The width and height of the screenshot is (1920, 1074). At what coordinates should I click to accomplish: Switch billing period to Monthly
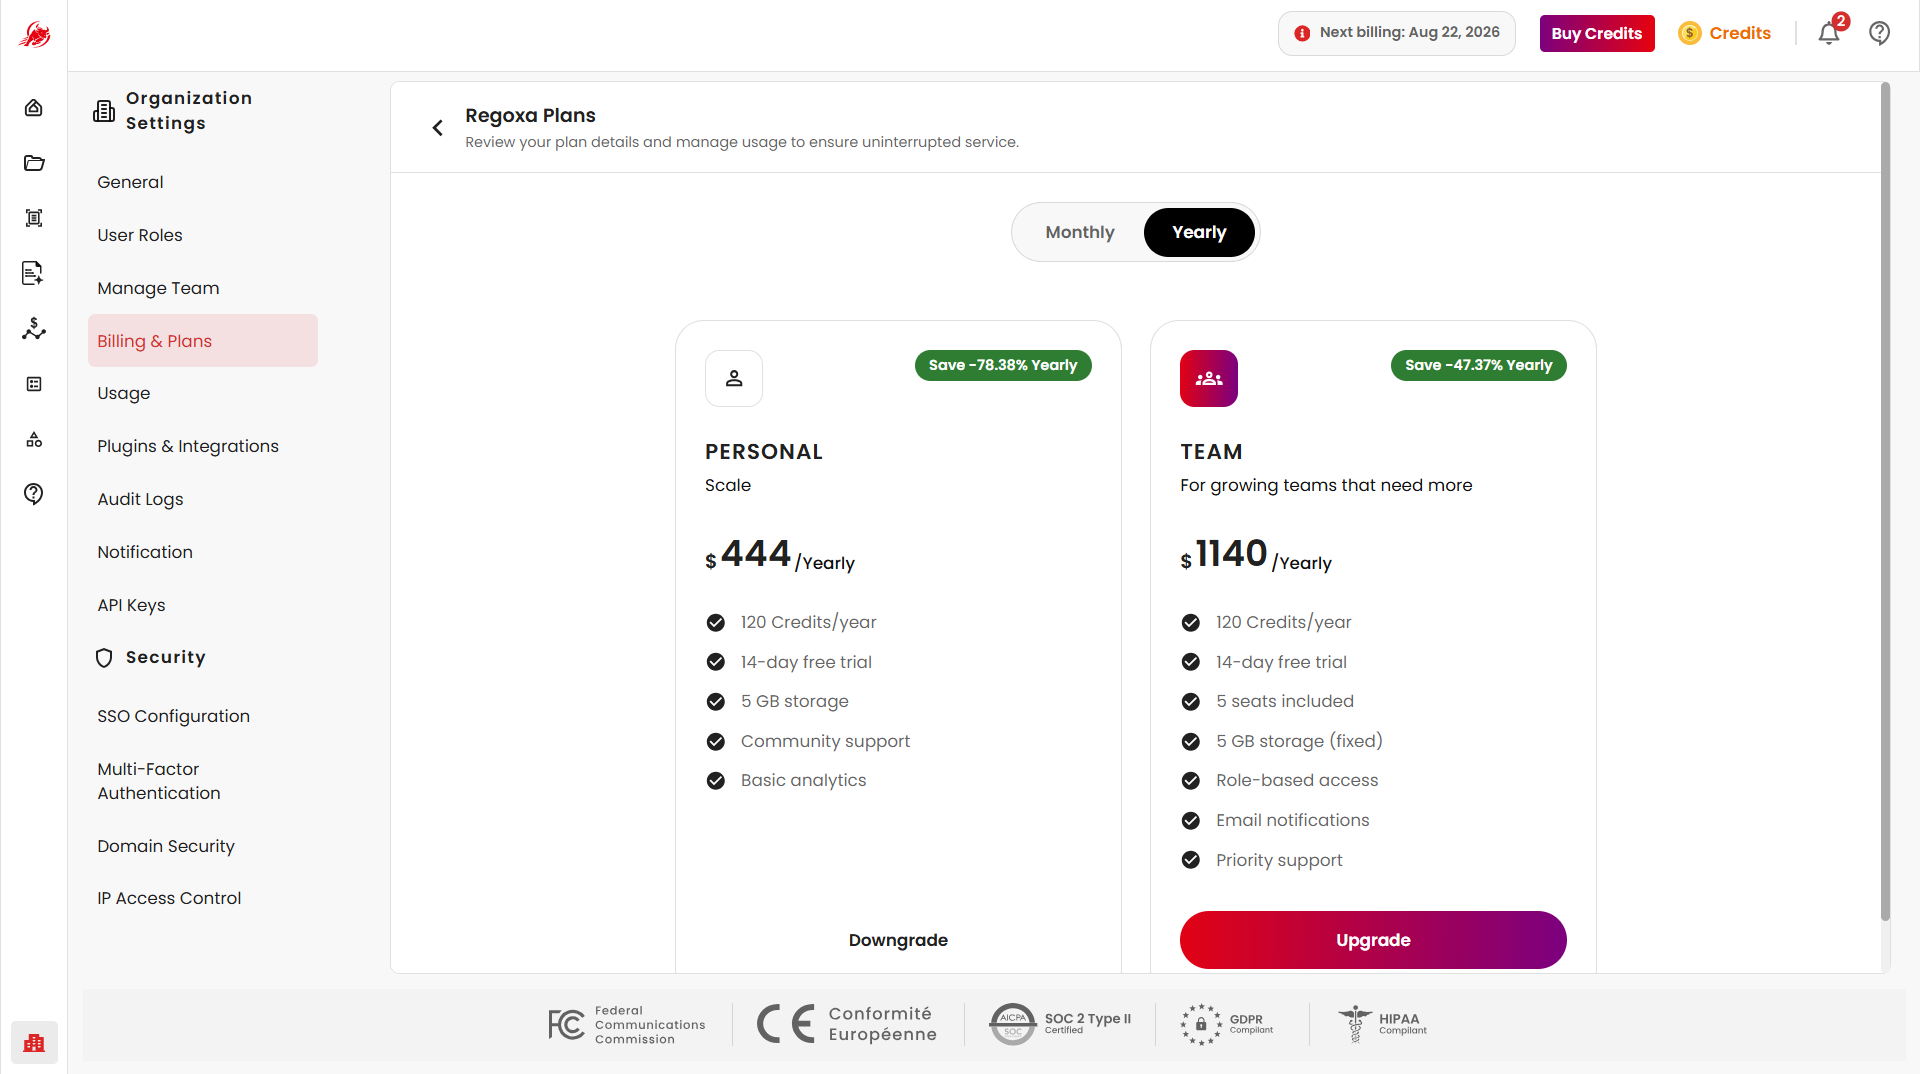(1080, 232)
